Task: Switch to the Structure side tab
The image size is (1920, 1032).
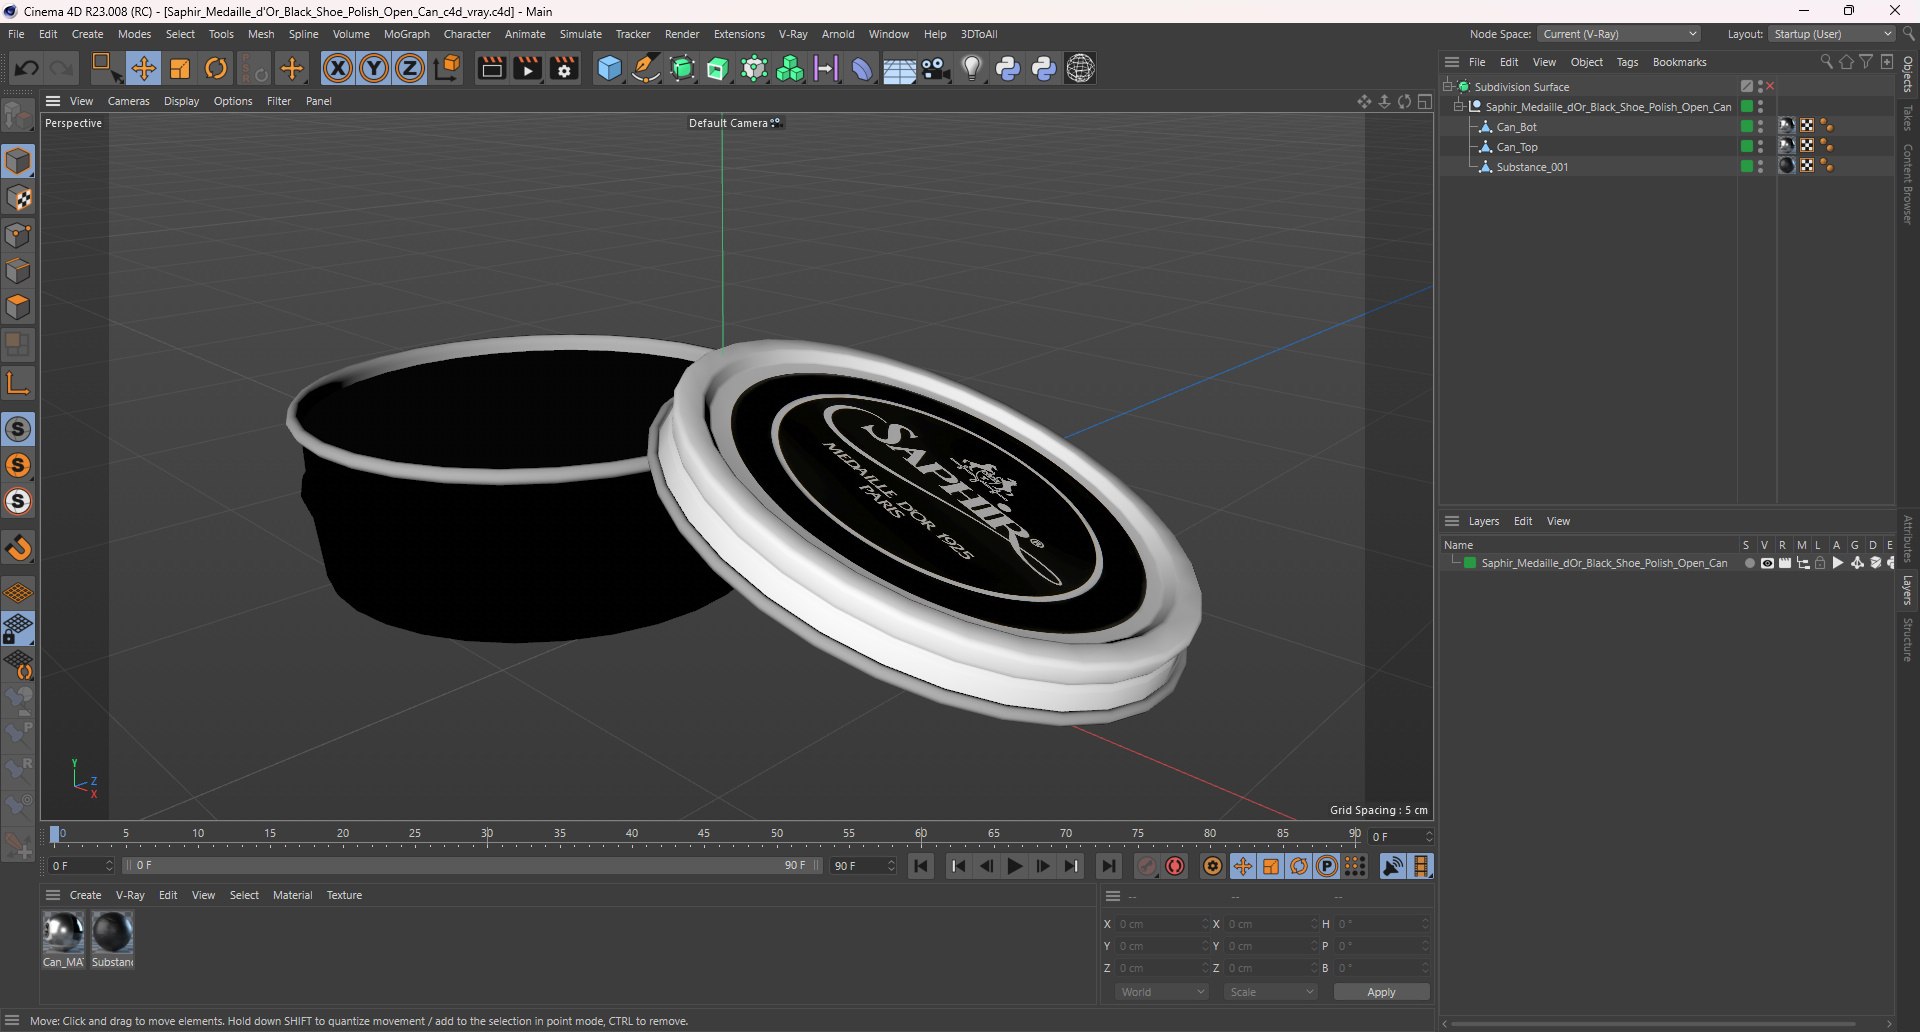Action: pyautogui.click(x=1908, y=640)
